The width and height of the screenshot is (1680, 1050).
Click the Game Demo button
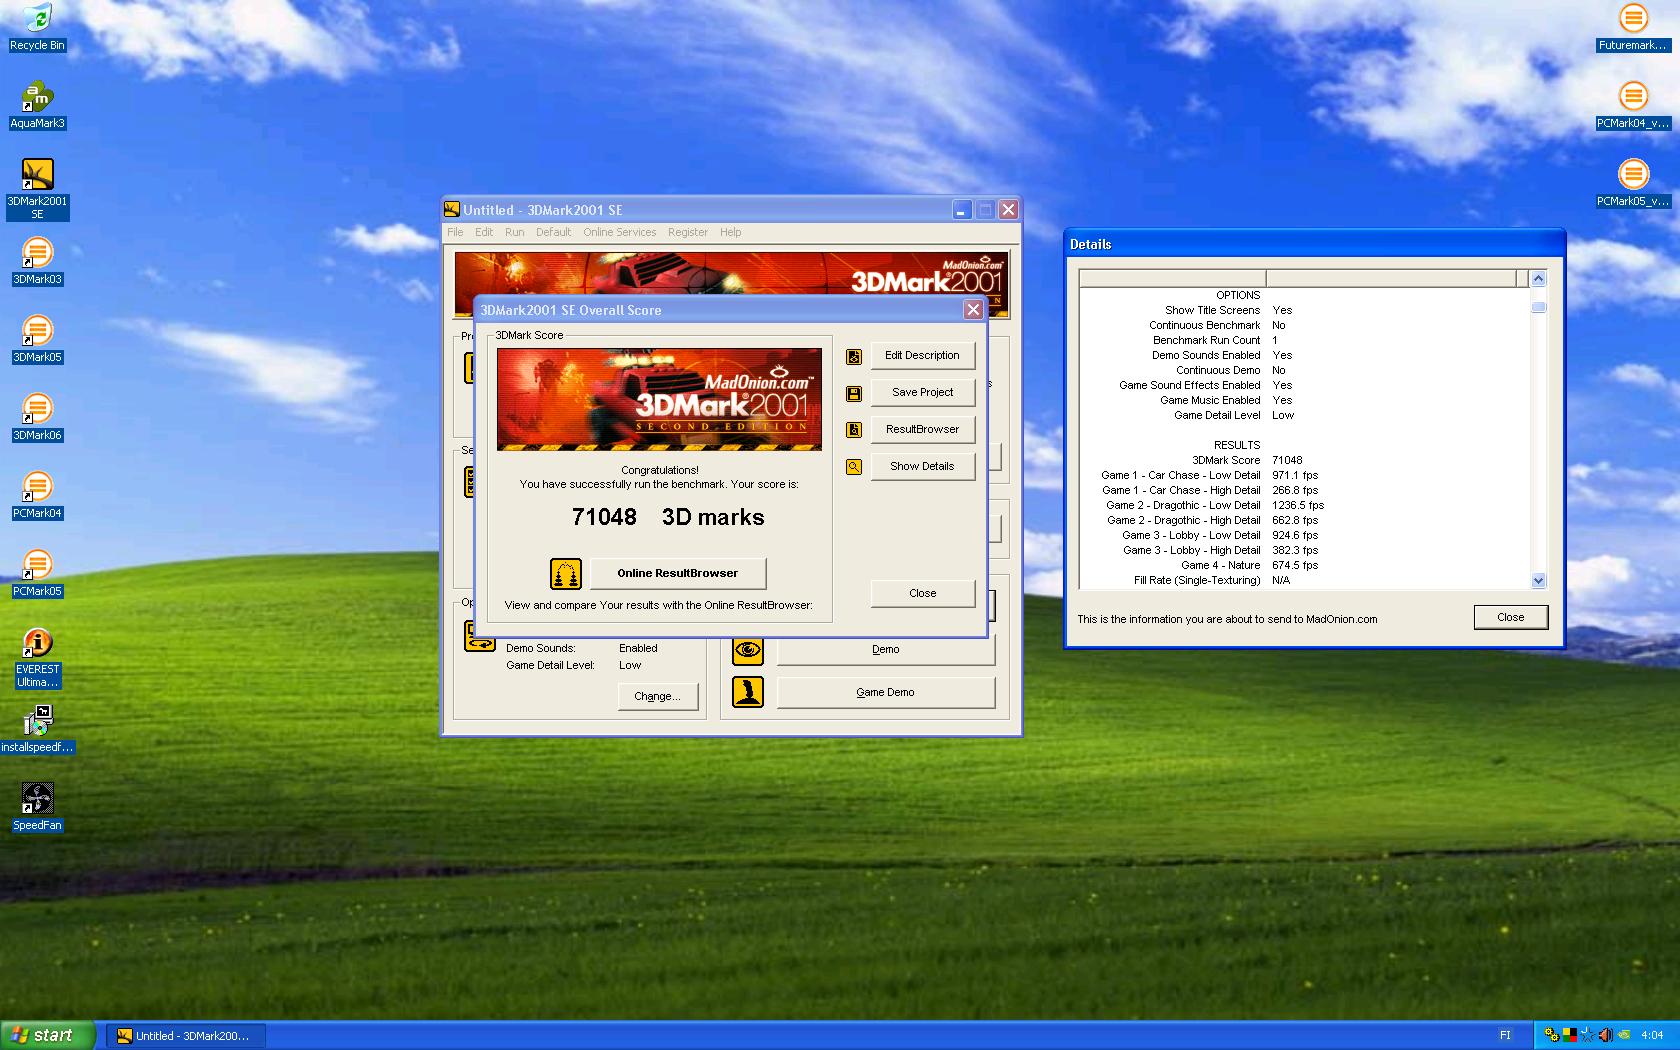pos(885,692)
